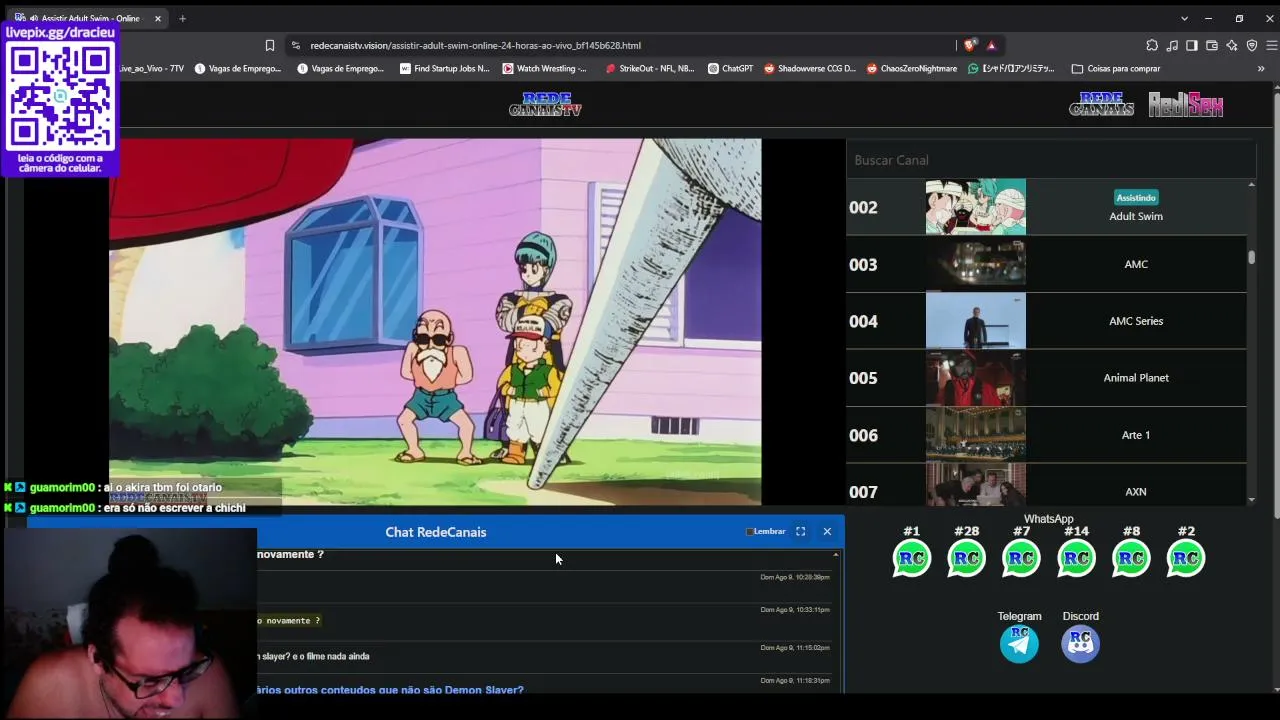Show hidden bookmarks with the overflow chevron

coord(1261,69)
